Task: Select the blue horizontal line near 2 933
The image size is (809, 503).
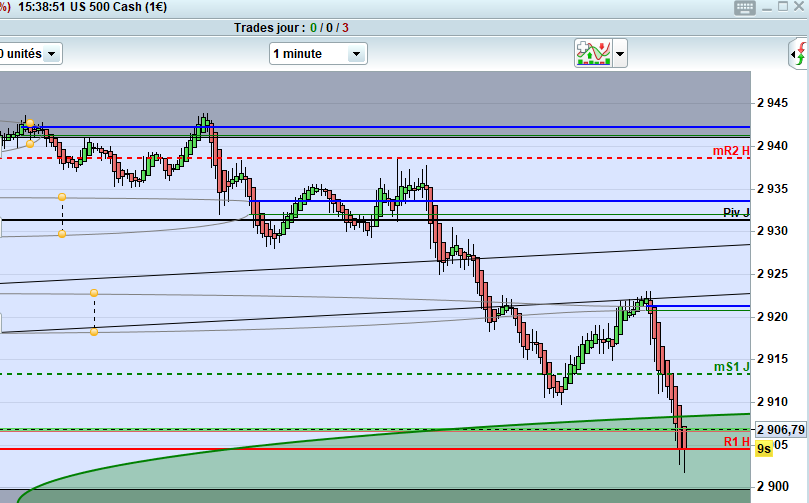Action: 500,201
